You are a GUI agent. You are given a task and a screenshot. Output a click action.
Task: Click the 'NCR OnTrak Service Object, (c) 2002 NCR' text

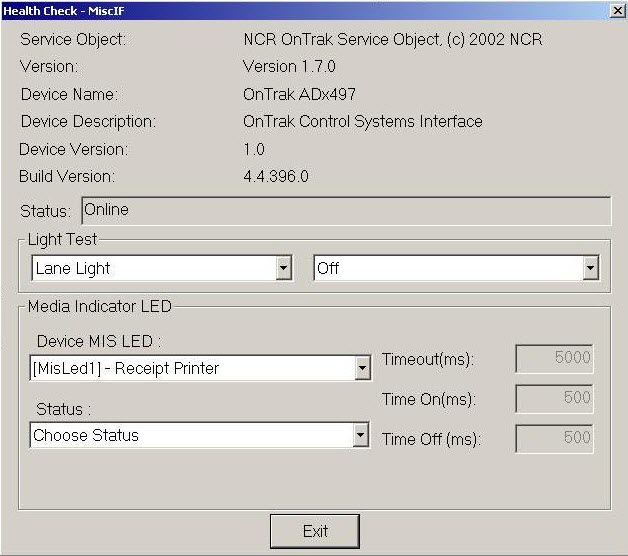393,40
